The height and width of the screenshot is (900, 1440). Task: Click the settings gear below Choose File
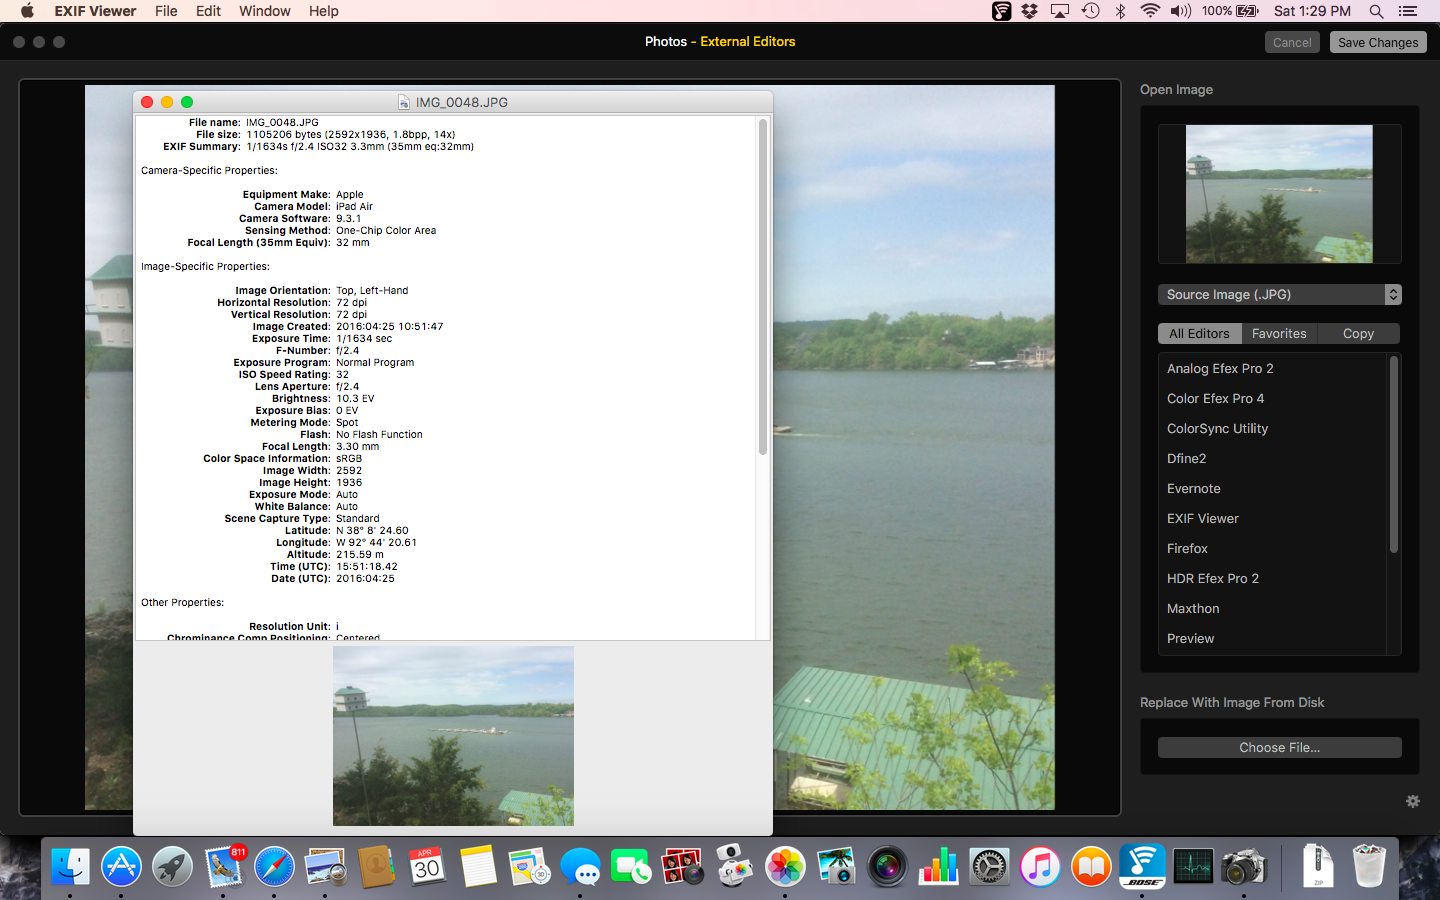point(1412,801)
